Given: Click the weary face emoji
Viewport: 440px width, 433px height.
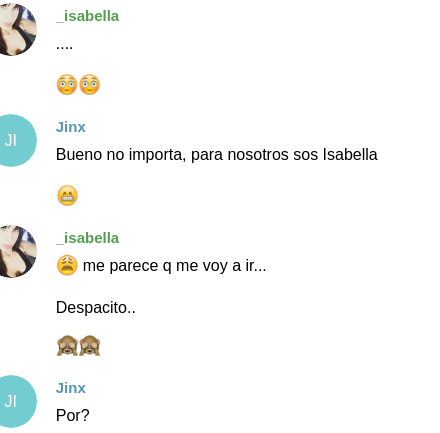Looking at the screenshot, I should pos(67,265).
